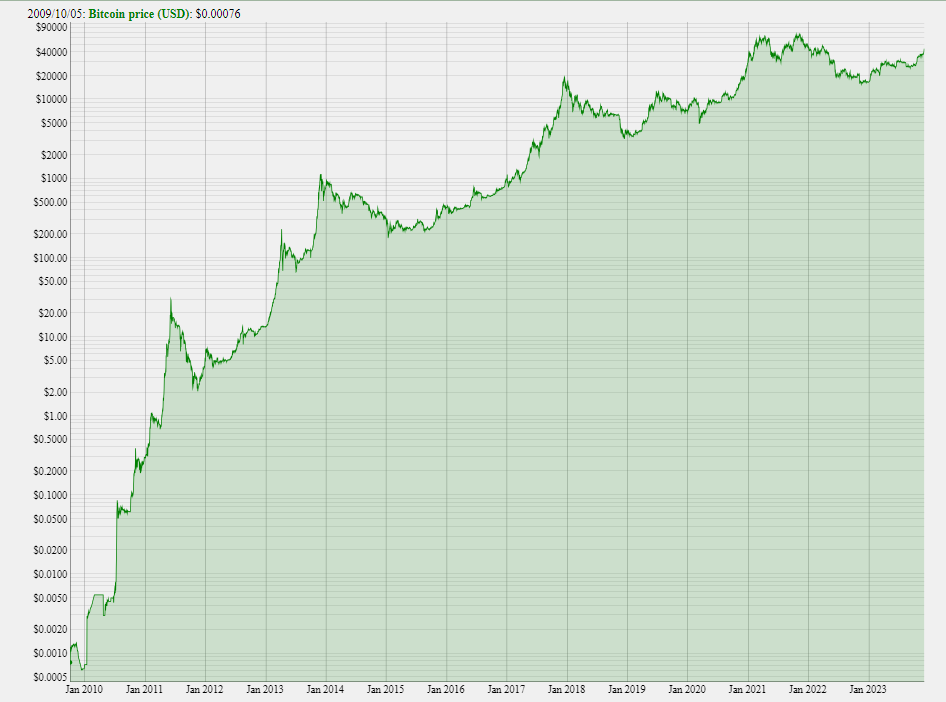
Task: Click the Jan 2019 x-axis label
Action: tap(627, 689)
